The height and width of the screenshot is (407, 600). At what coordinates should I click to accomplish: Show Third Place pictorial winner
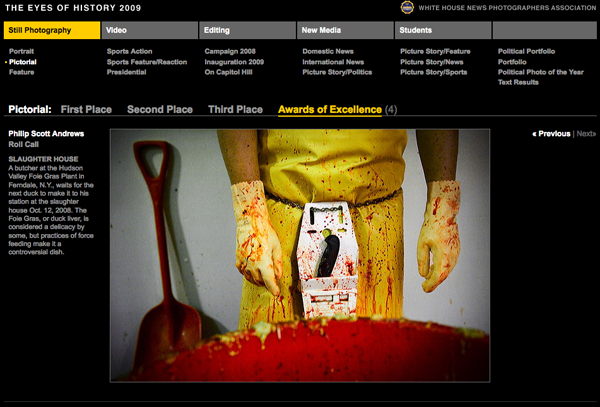coord(235,109)
